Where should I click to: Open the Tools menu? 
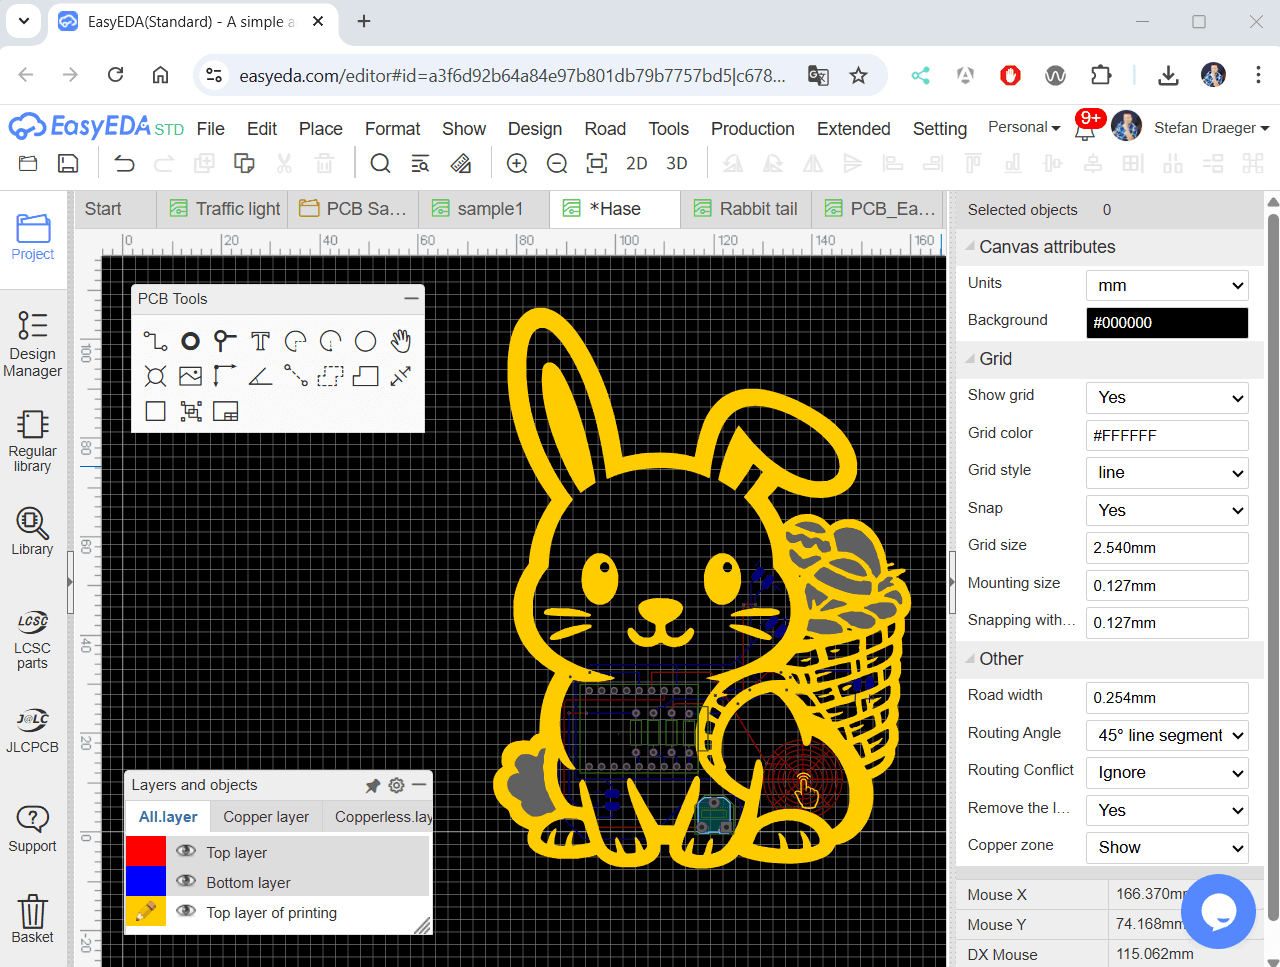668,128
